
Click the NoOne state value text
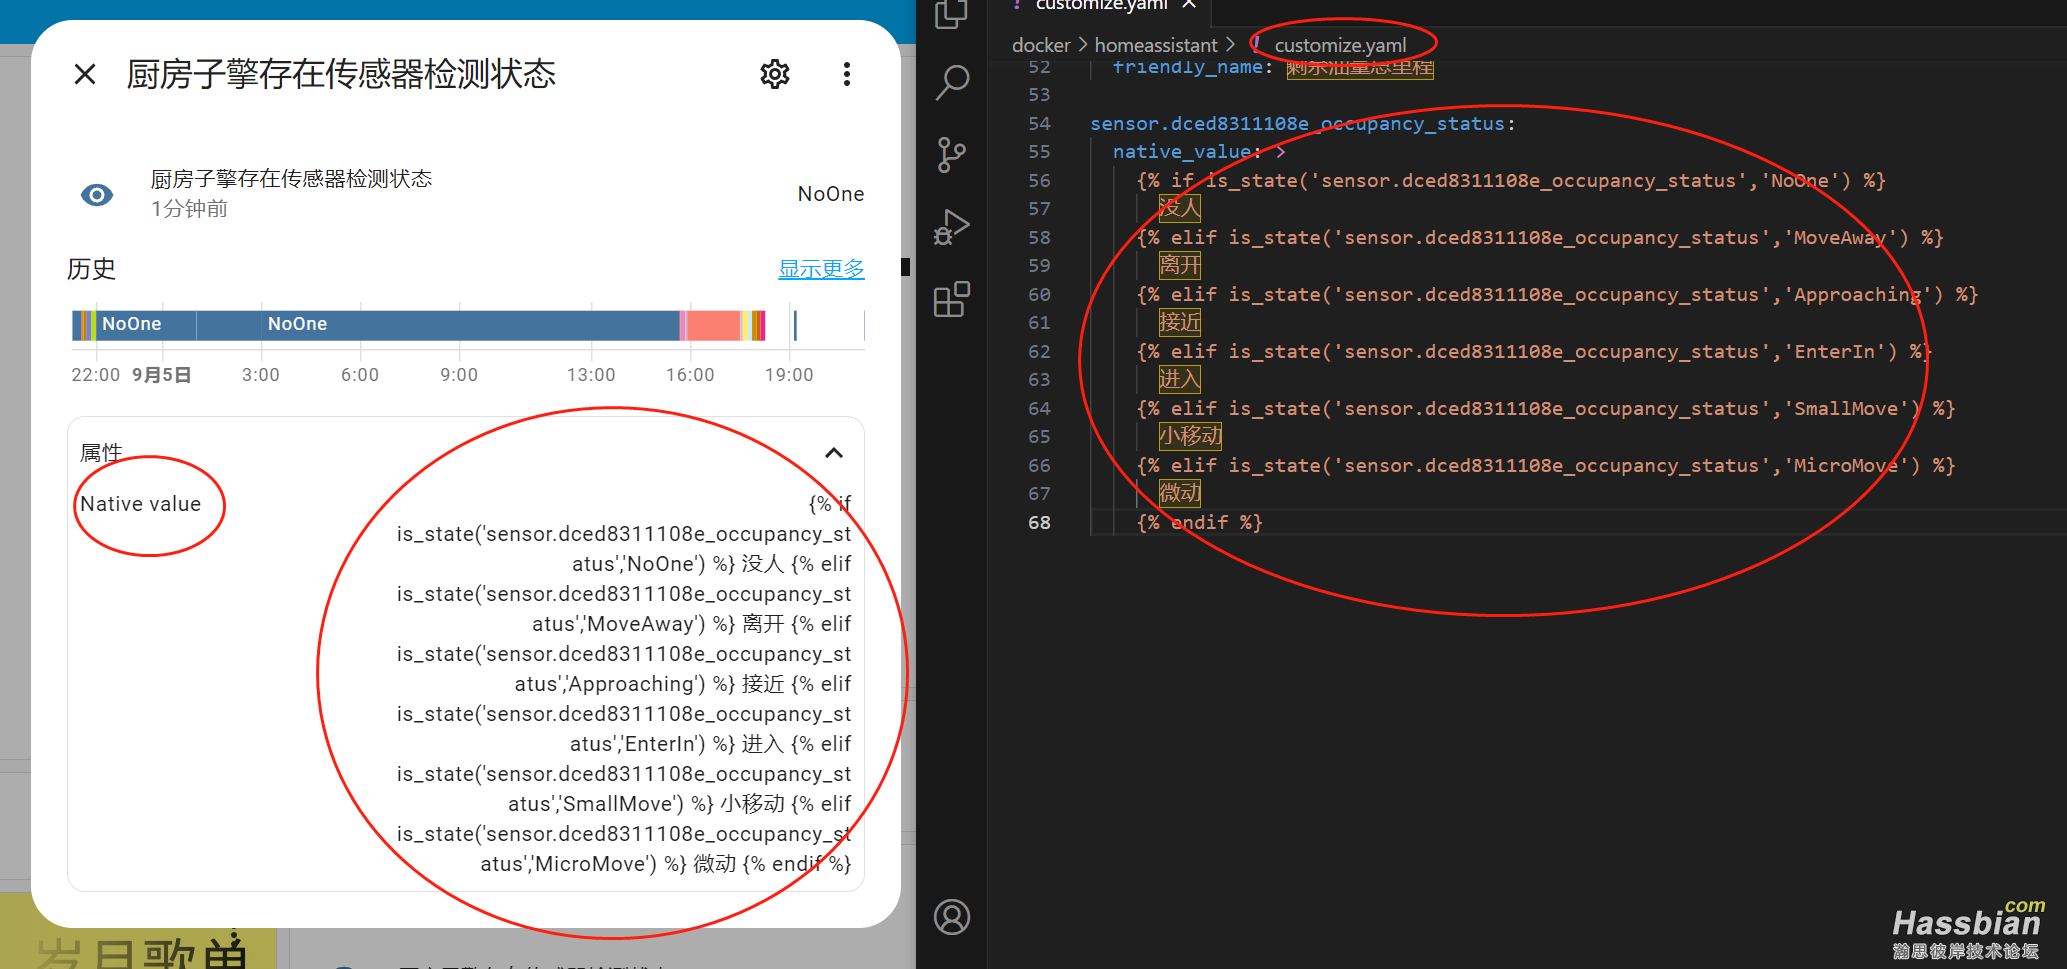831,194
